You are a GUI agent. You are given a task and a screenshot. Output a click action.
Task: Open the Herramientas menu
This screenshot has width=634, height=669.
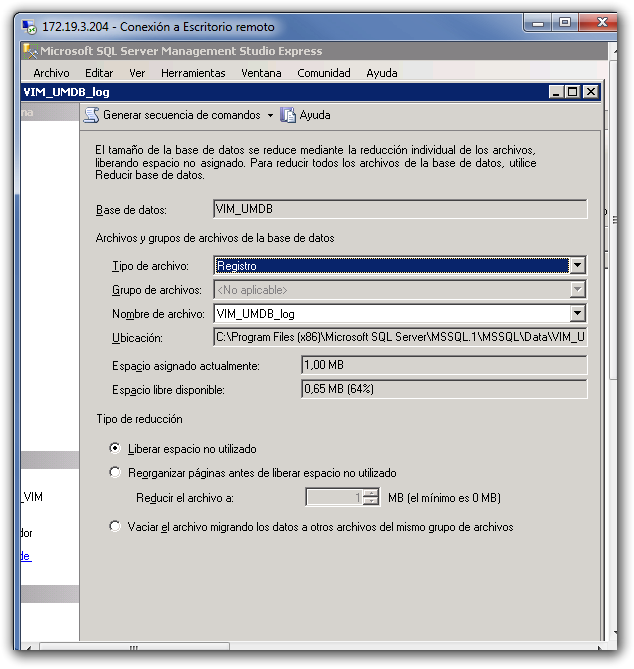point(193,73)
